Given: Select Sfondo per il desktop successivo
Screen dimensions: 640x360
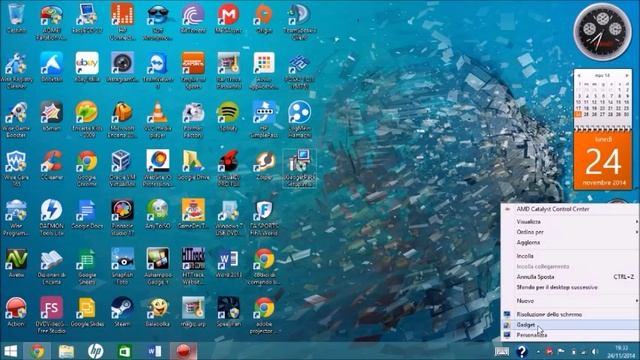Looking at the screenshot, I should click(x=570, y=287).
